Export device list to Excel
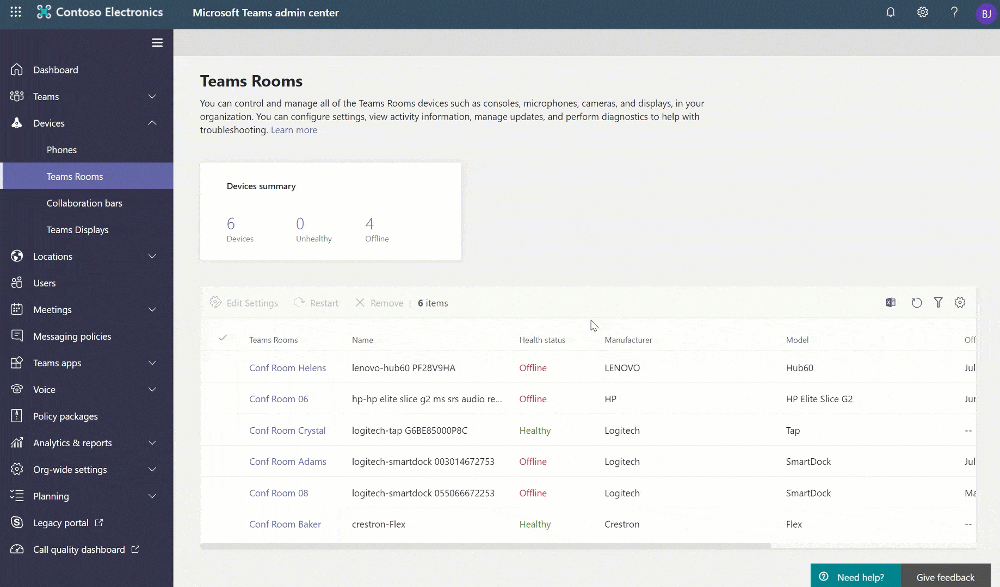The width and height of the screenshot is (1000, 587). 890,303
